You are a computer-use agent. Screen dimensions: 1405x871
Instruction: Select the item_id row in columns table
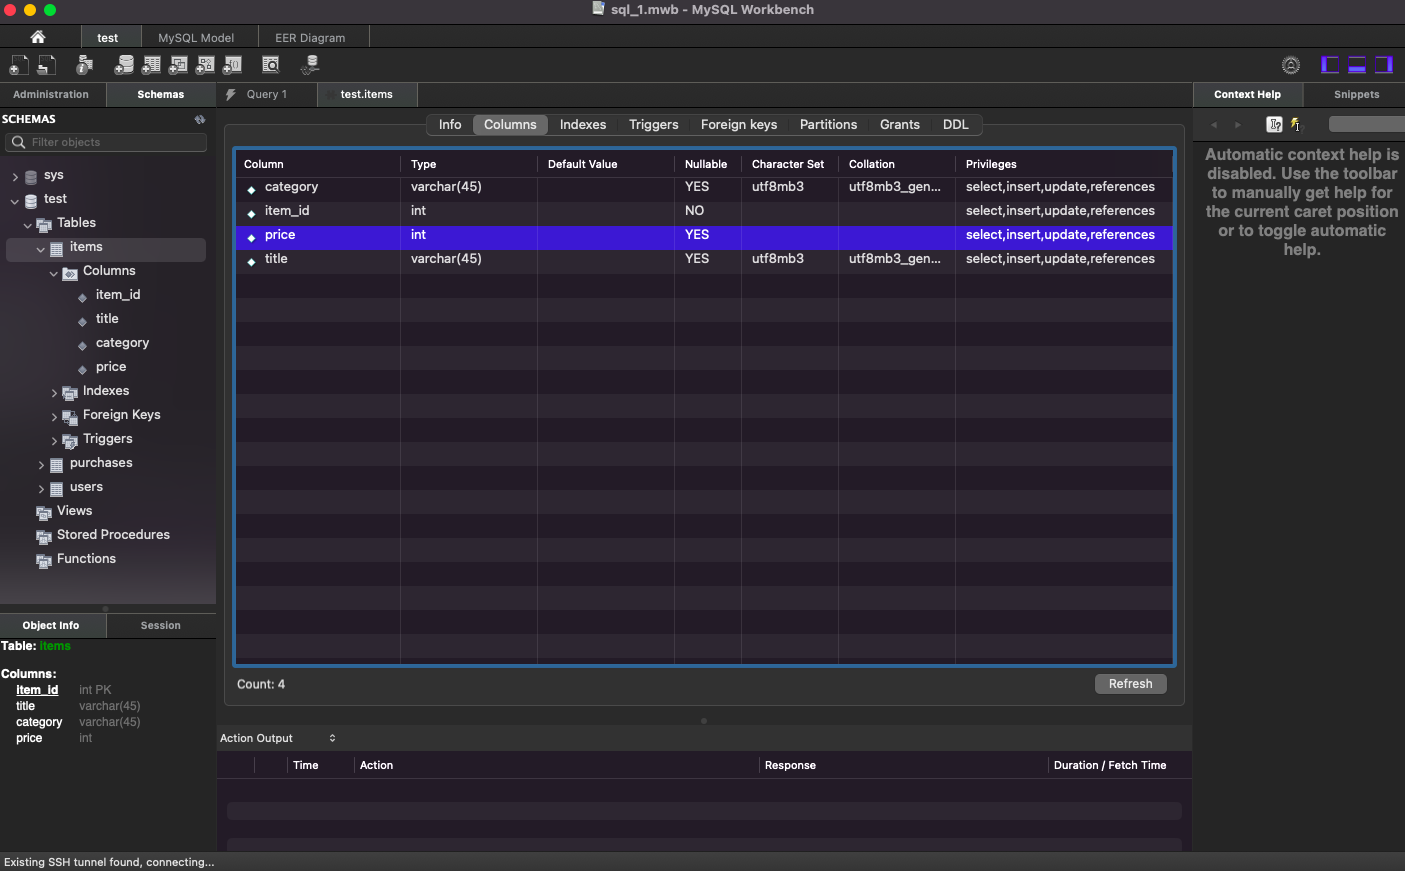[704, 211]
